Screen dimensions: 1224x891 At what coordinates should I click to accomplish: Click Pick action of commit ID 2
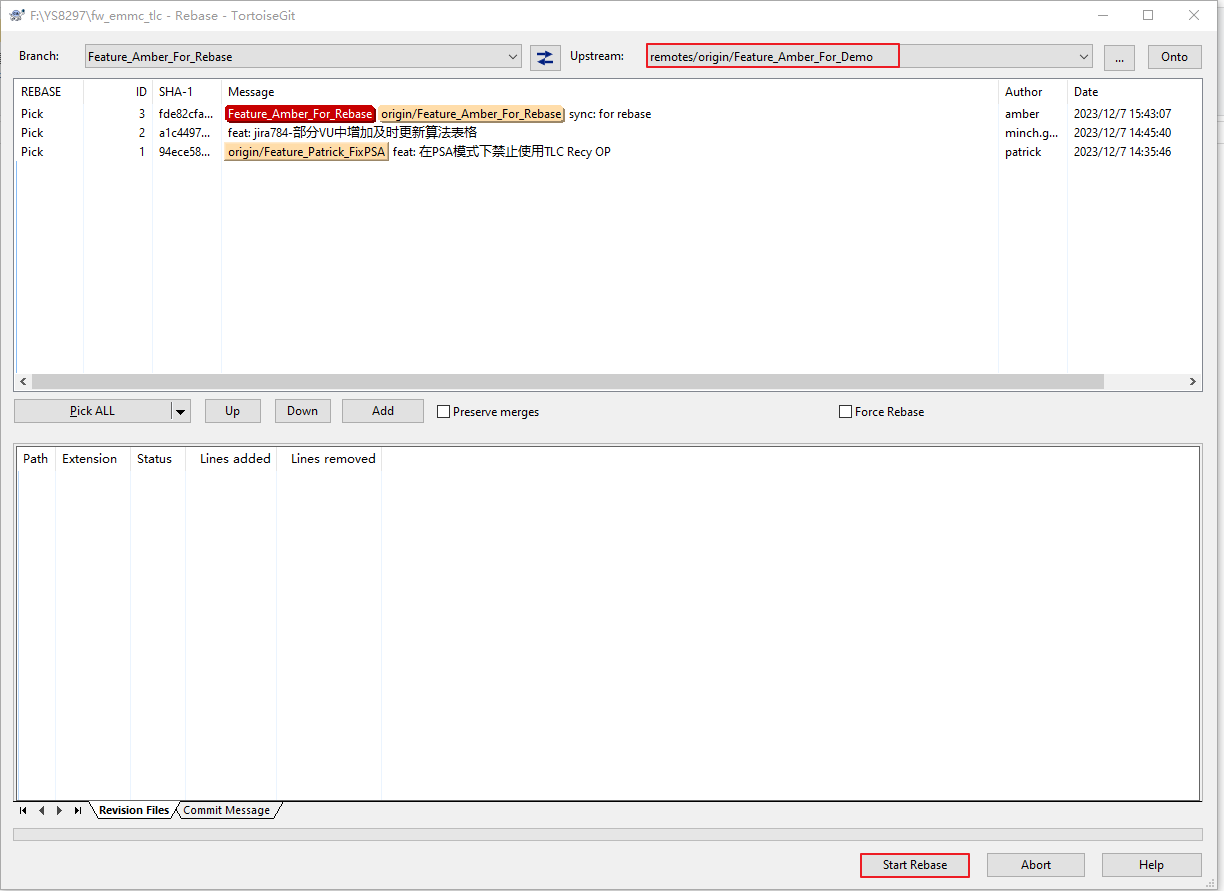(x=32, y=133)
